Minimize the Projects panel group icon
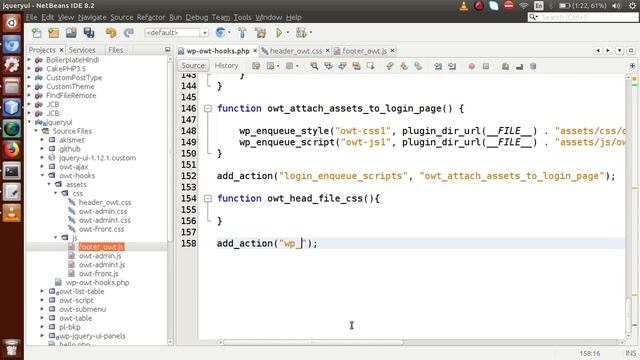 click(167, 49)
